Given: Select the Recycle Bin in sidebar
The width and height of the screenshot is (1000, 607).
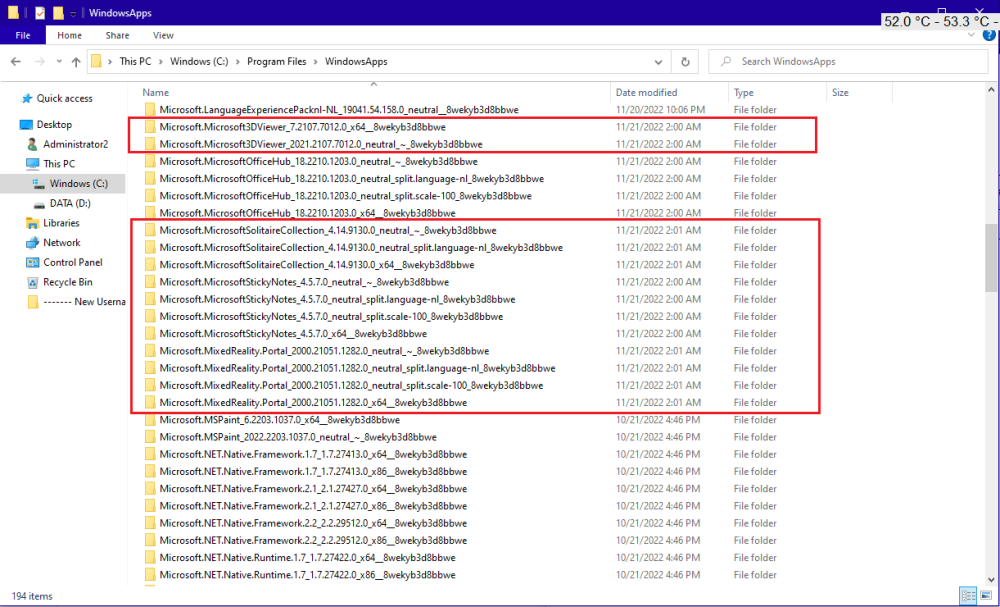Looking at the screenshot, I should [60, 282].
